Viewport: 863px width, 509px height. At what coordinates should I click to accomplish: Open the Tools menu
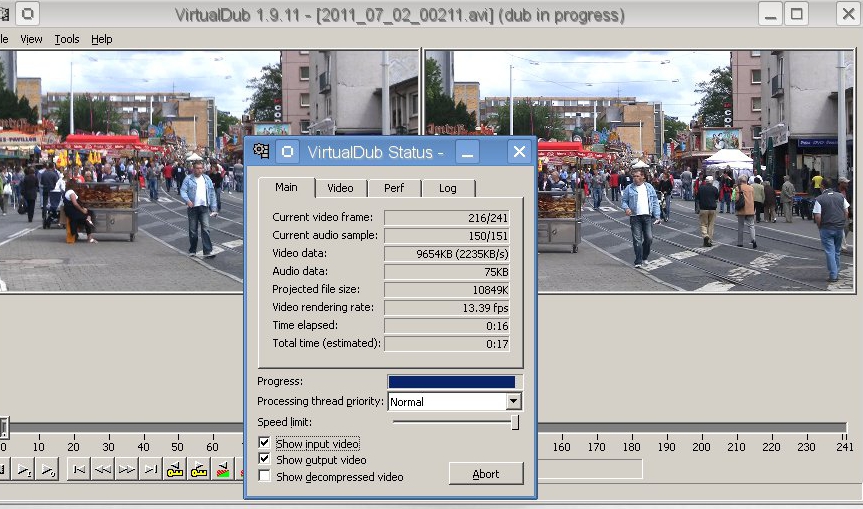[x=67, y=39]
